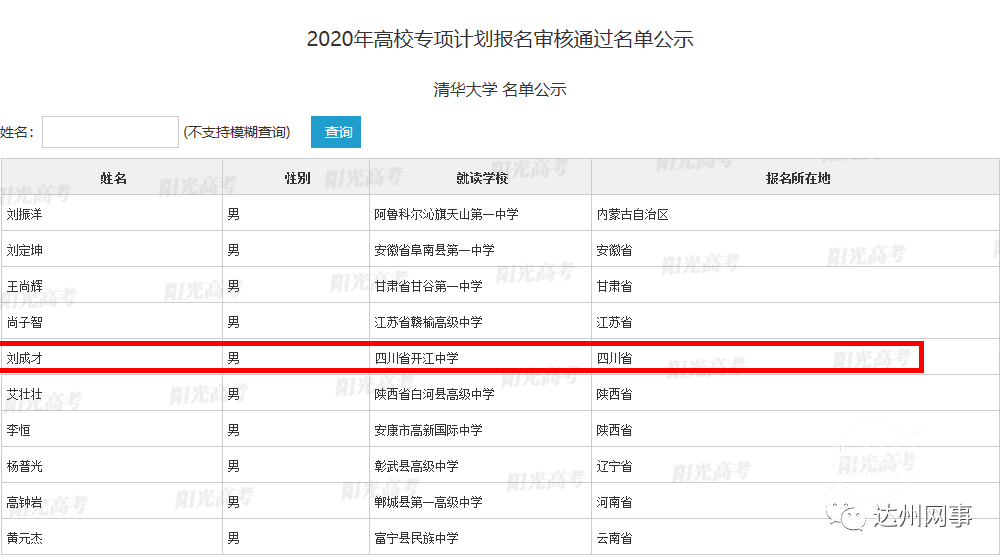Click location 江苏省
Image resolution: width=1005 pixels, height=560 pixels.
point(614,322)
